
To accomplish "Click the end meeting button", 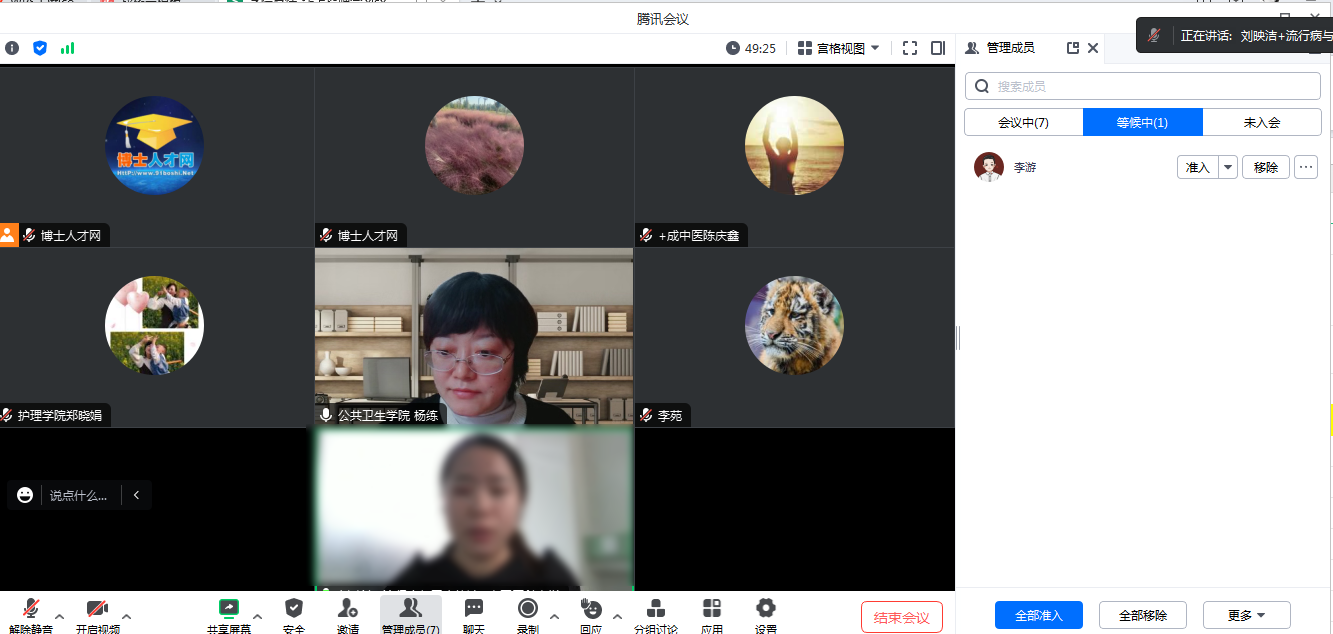I will [902, 618].
